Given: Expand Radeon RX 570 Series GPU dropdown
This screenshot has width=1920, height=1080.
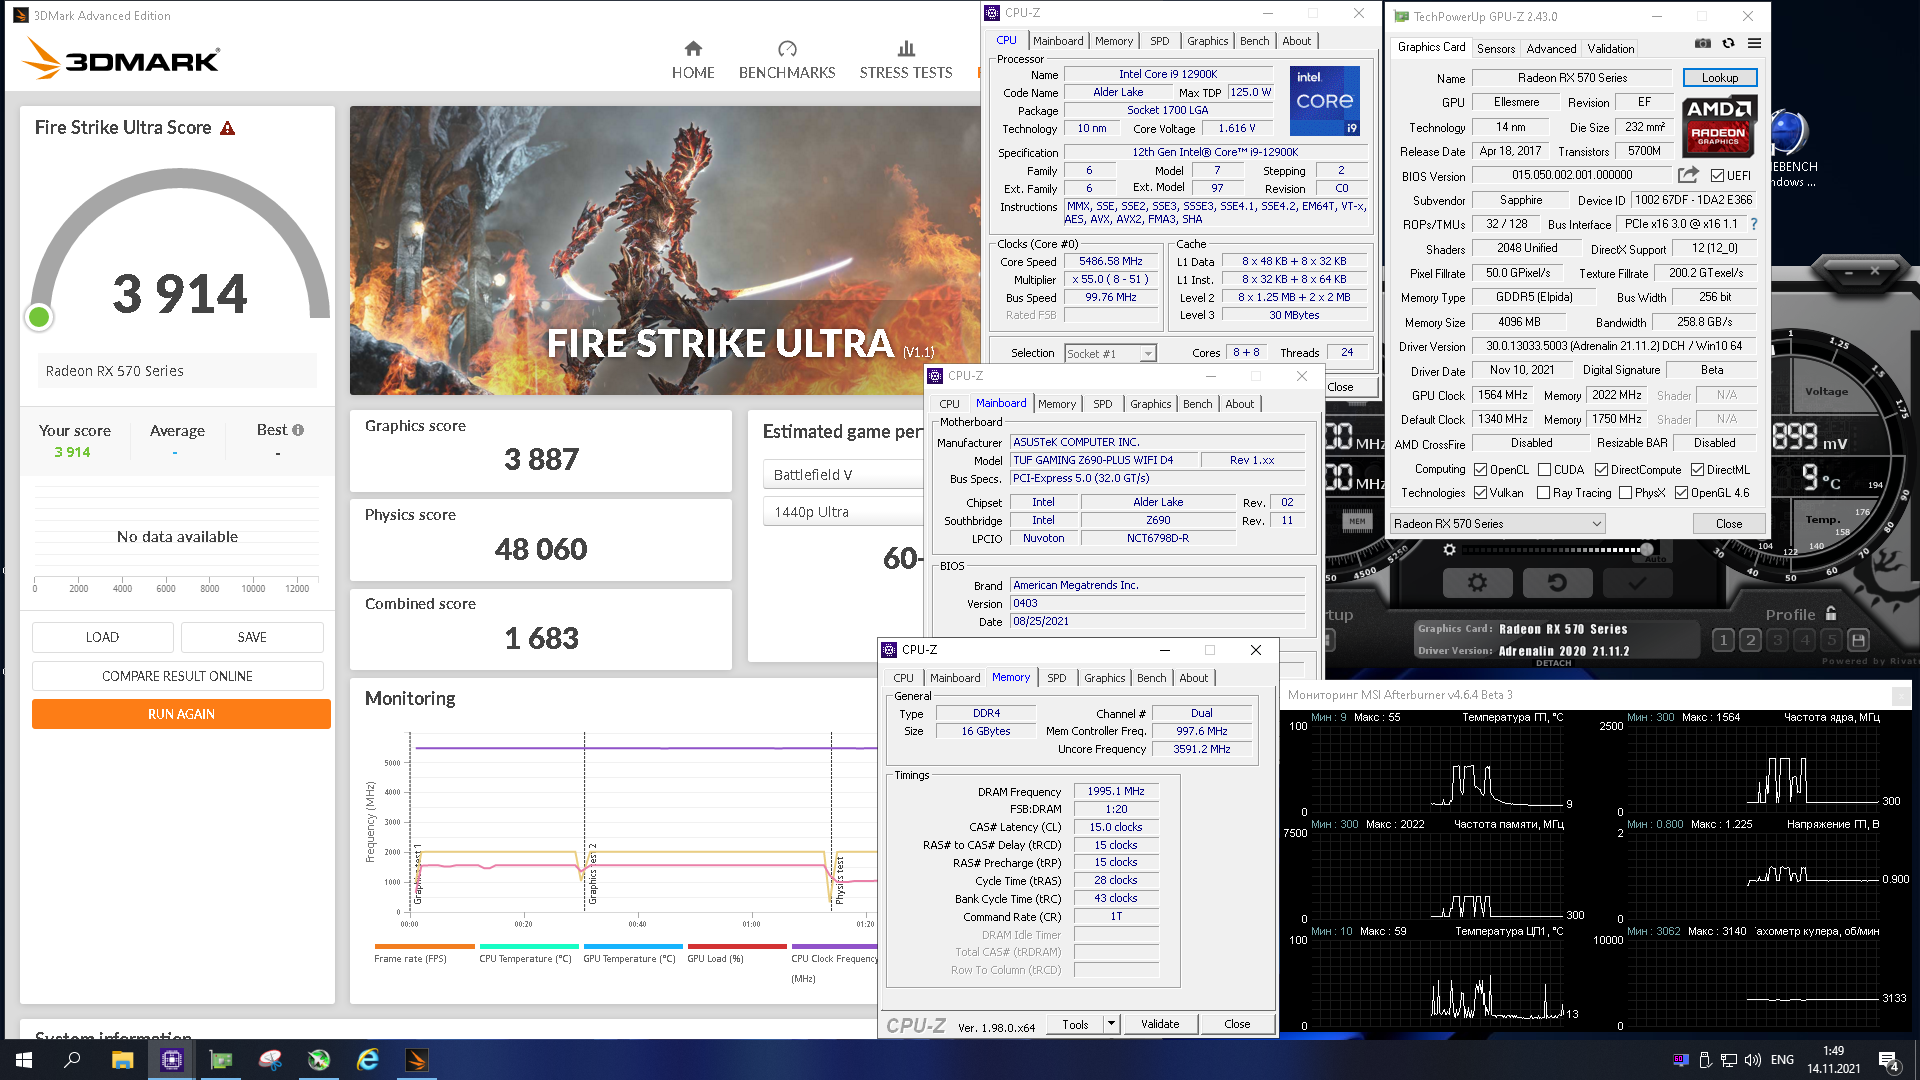Looking at the screenshot, I should 1596,524.
